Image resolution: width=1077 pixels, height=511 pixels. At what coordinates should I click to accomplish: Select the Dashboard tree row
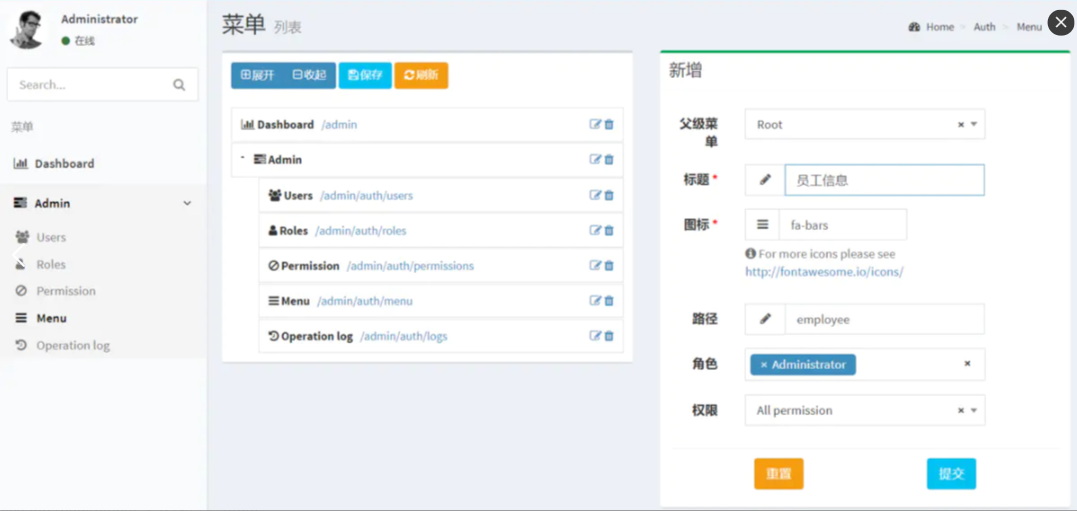pyautogui.click(x=427, y=125)
